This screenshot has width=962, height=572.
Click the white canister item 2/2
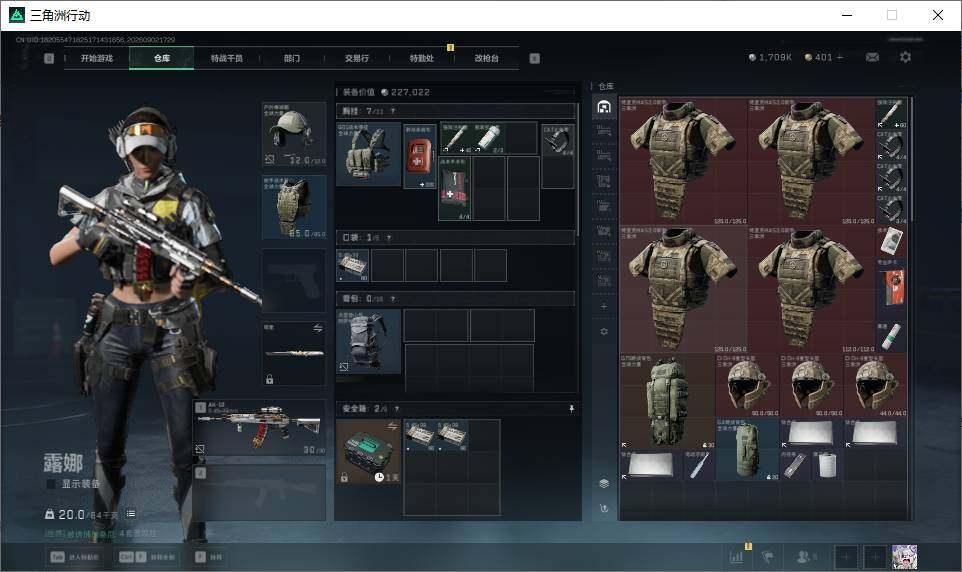[488, 138]
